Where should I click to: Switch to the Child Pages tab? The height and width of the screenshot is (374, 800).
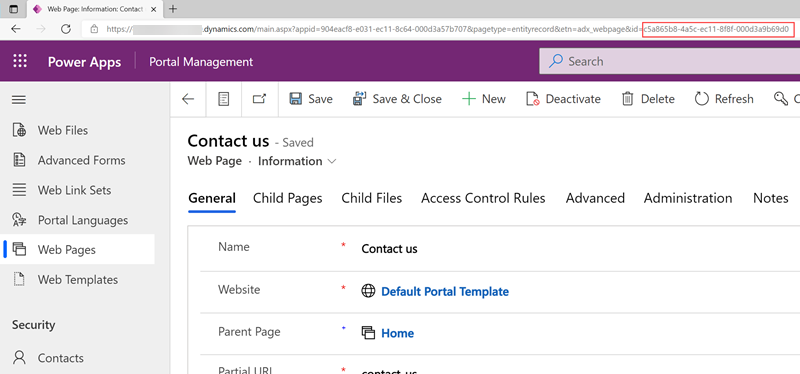(288, 198)
